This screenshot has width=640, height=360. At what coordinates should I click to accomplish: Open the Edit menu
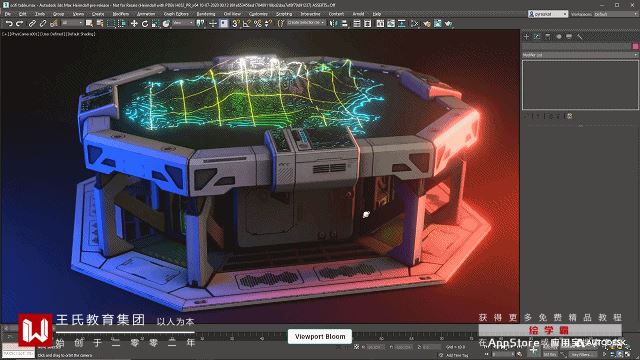[22, 14]
